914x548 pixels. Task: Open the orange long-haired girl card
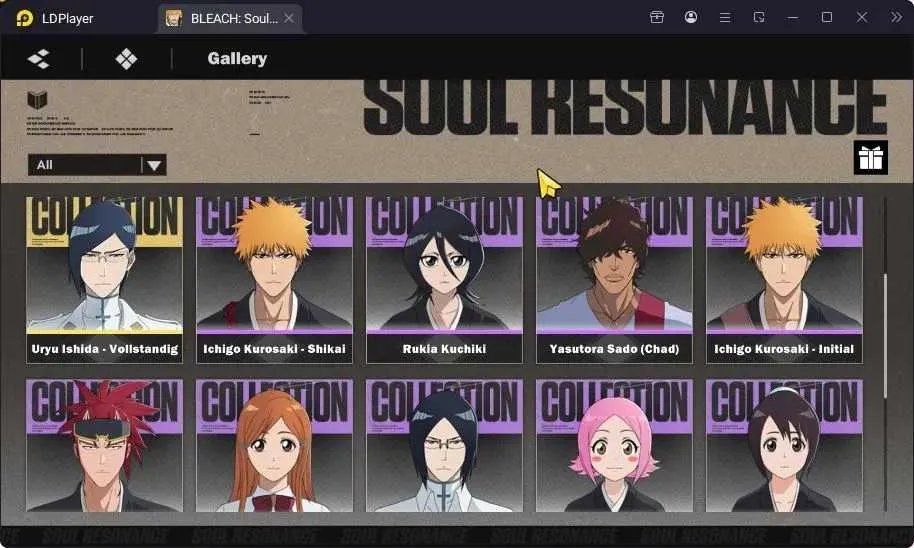pyautogui.click(x=275, y=446)
